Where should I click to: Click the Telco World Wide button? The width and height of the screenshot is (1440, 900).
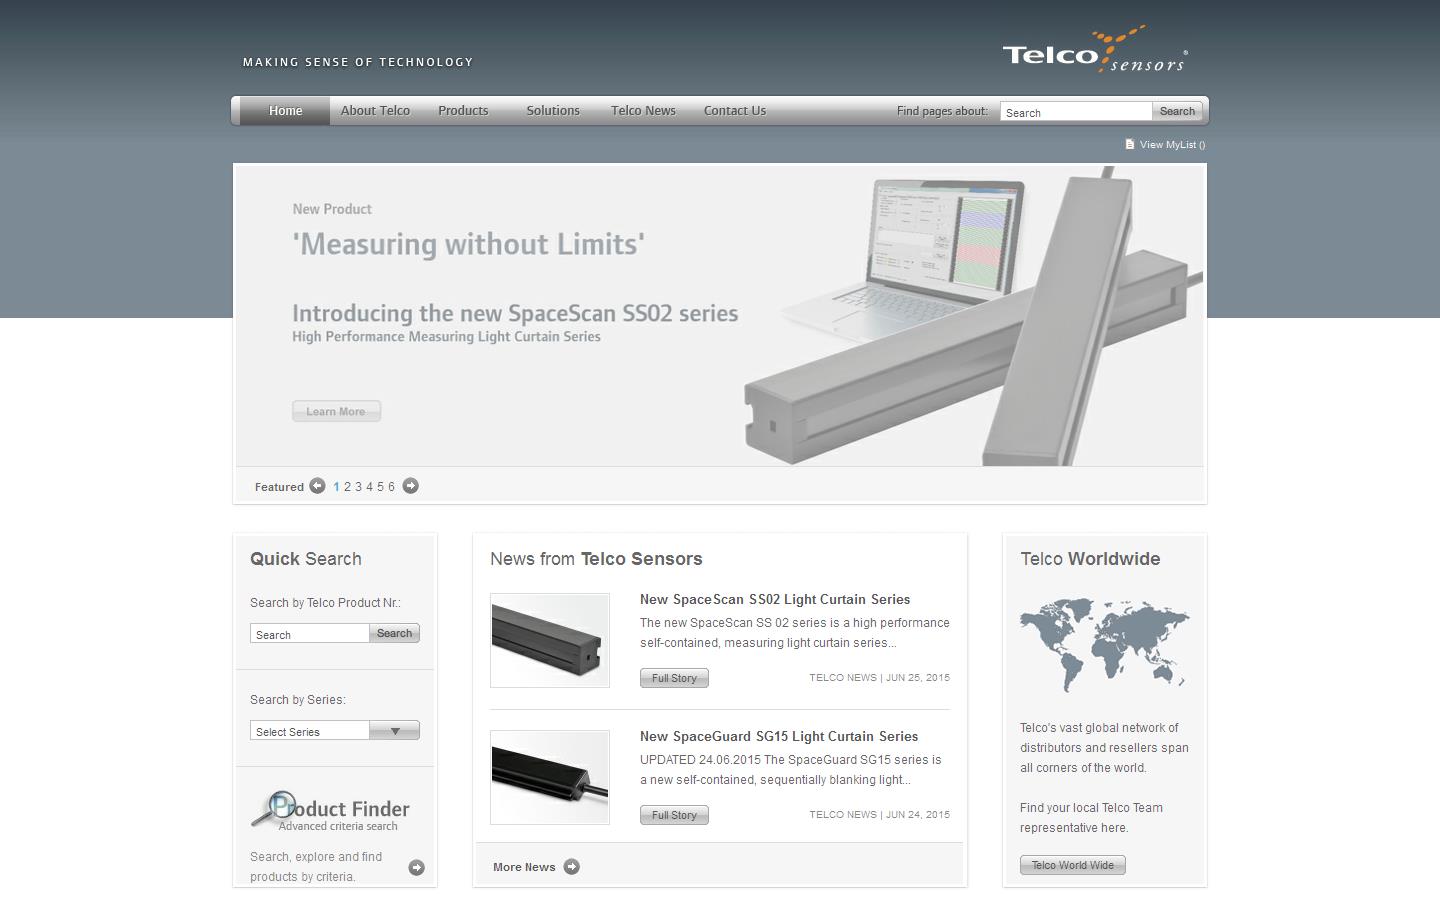pos(1072,865)
